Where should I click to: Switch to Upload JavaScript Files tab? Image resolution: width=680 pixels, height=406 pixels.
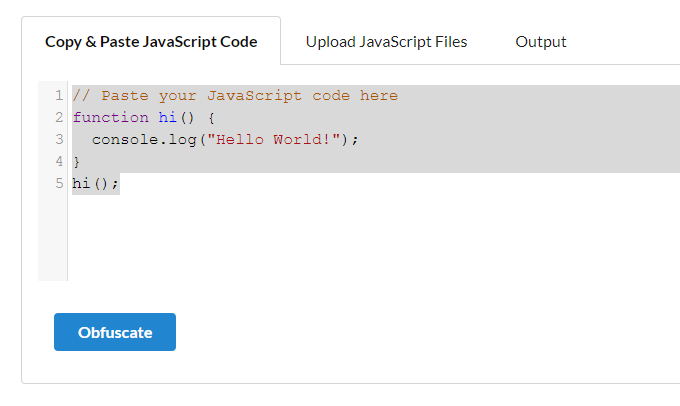pos(386,42)
